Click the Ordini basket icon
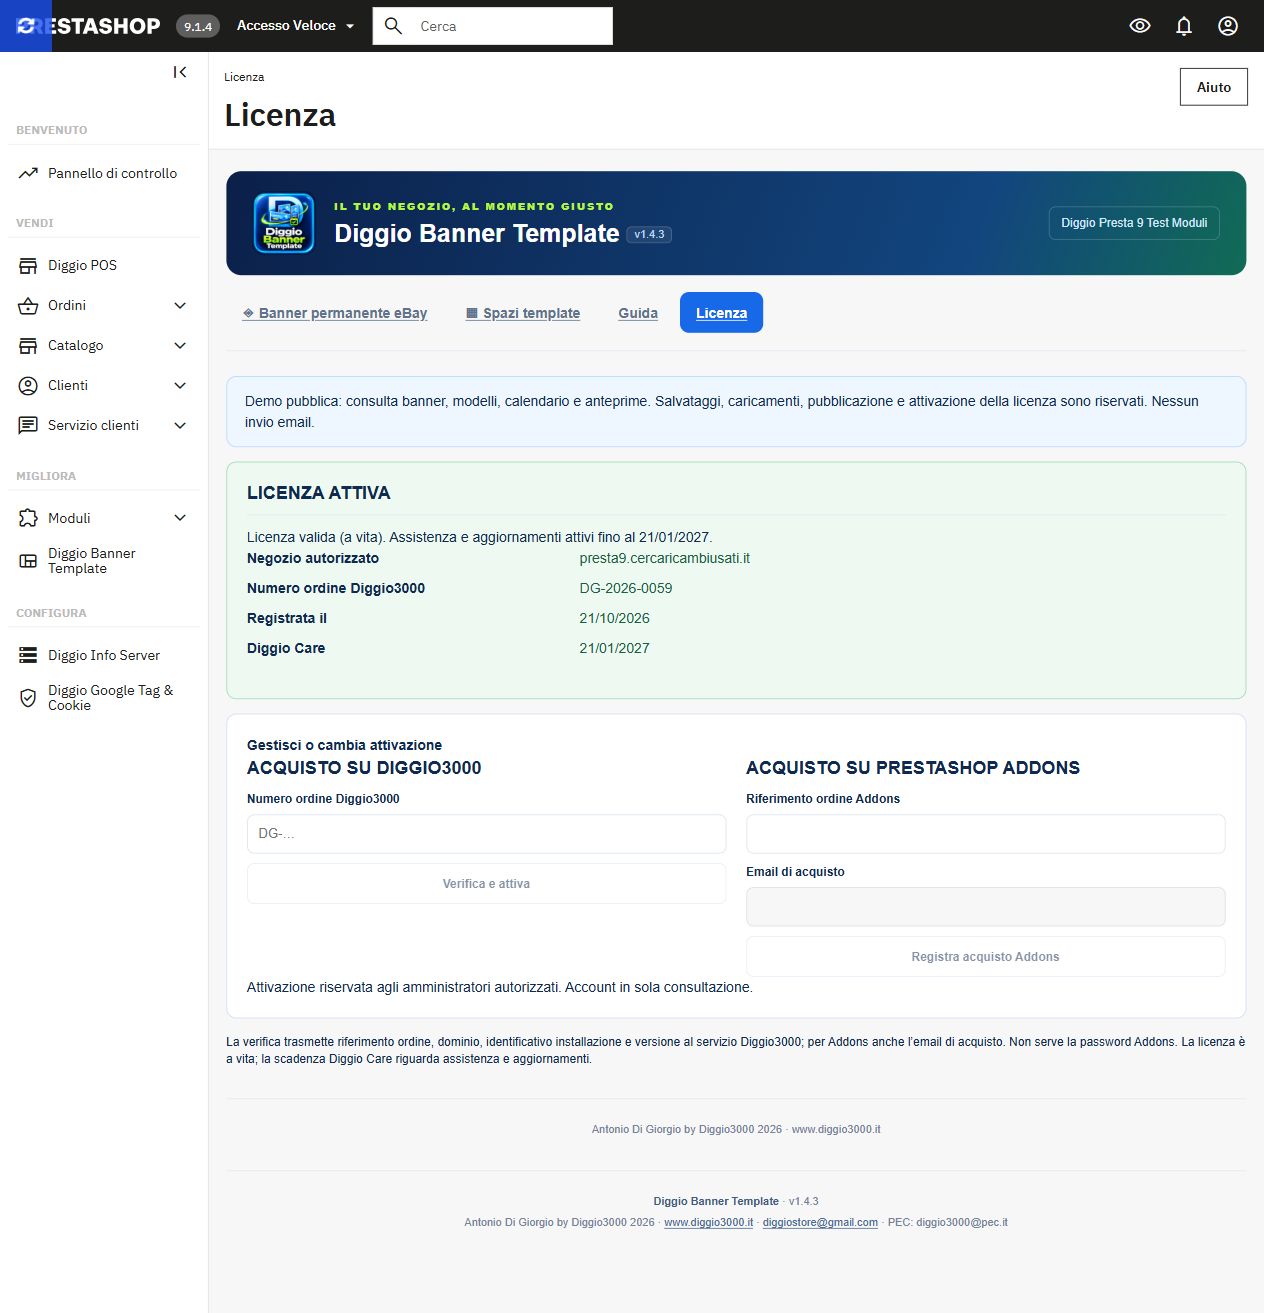This screenshot has width=1264, height=1313. click(x=28, y=305)
